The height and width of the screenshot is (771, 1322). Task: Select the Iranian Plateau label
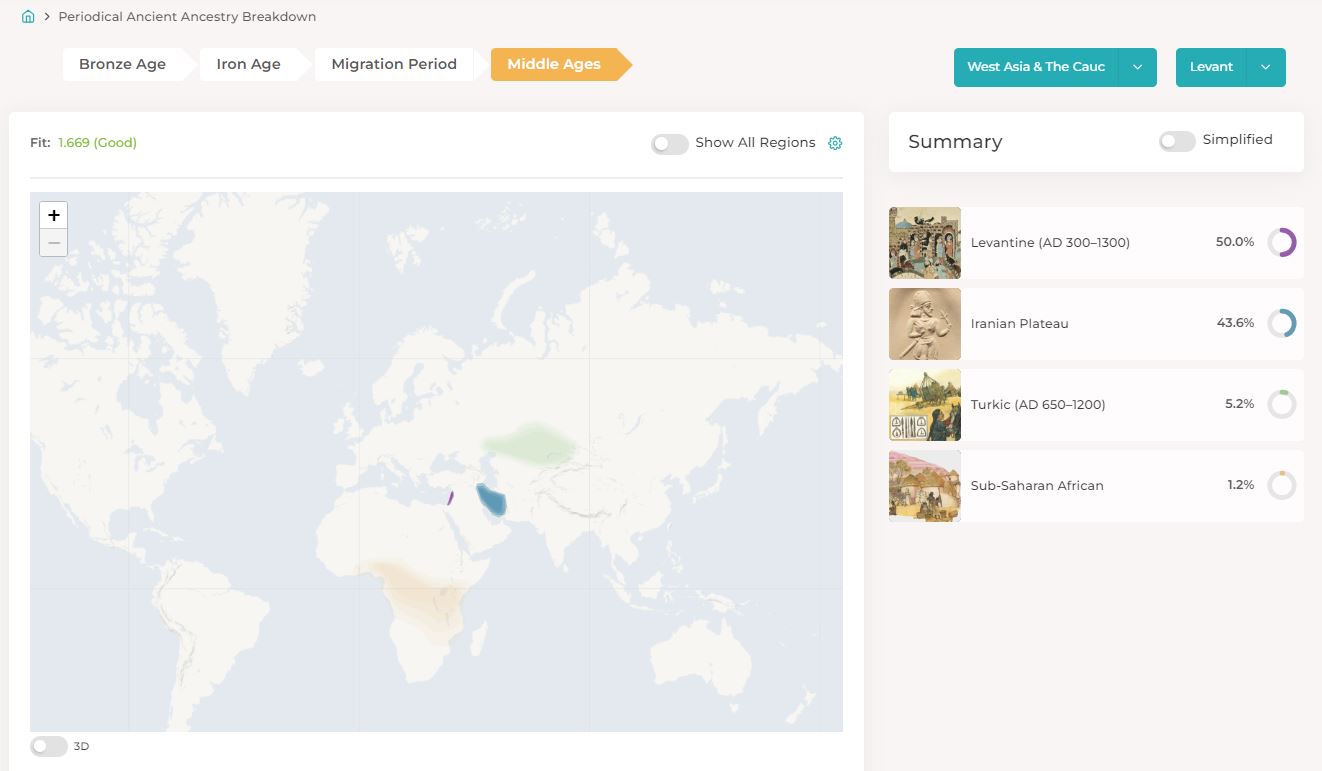tap(1020, 324)
